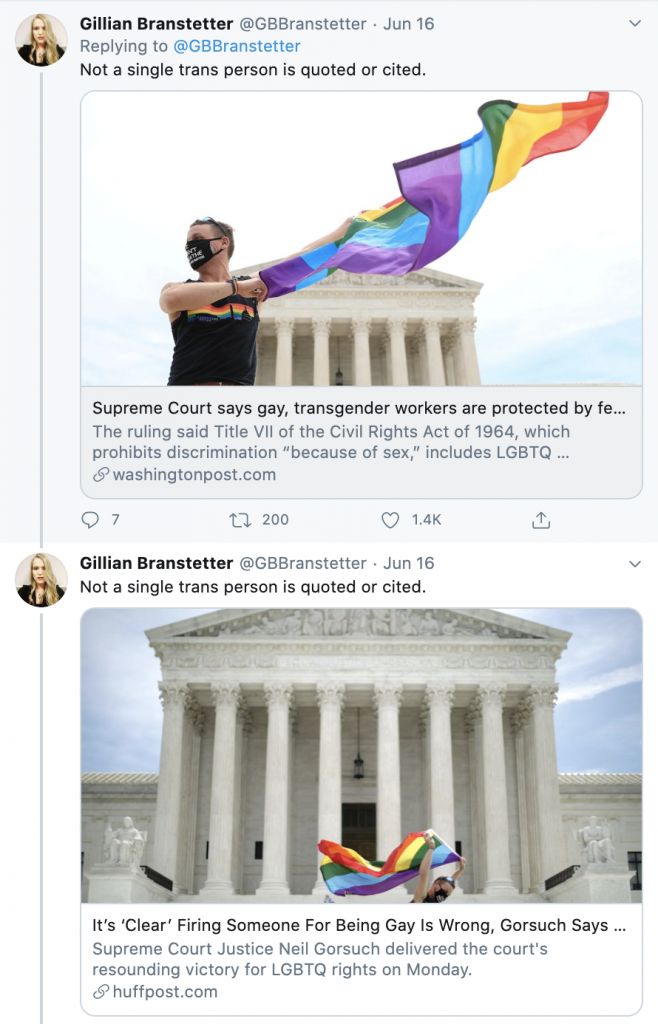Open the share icon under first tweet
The width and height of the screenshot is (658, 1024).
click(x=540, y=520)
